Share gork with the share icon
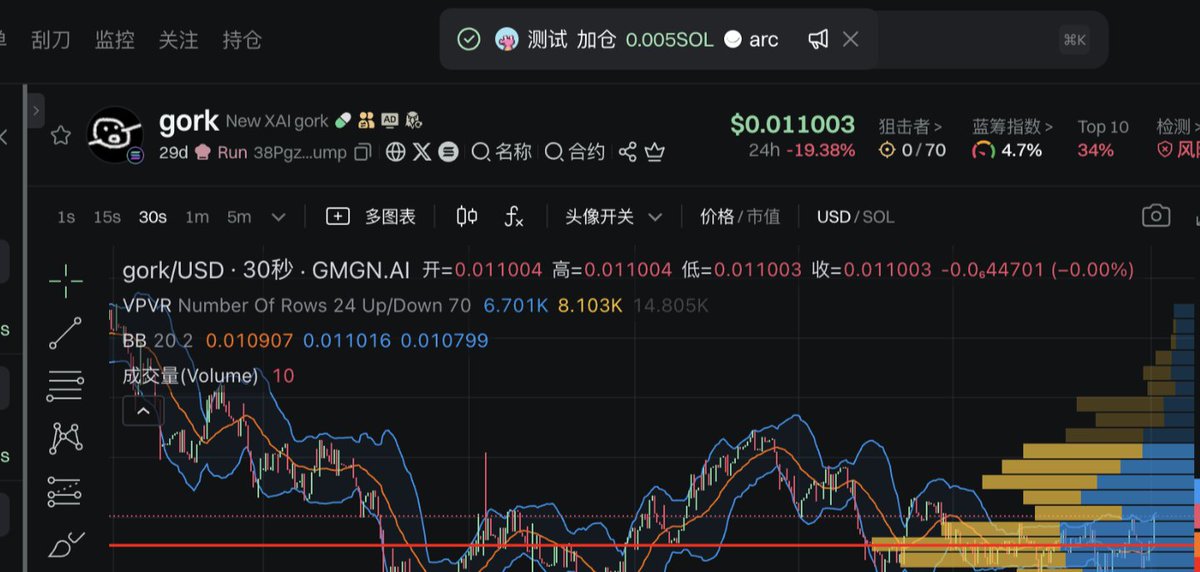The width and height of the screenshot is (1200, 572). (628, 152)
